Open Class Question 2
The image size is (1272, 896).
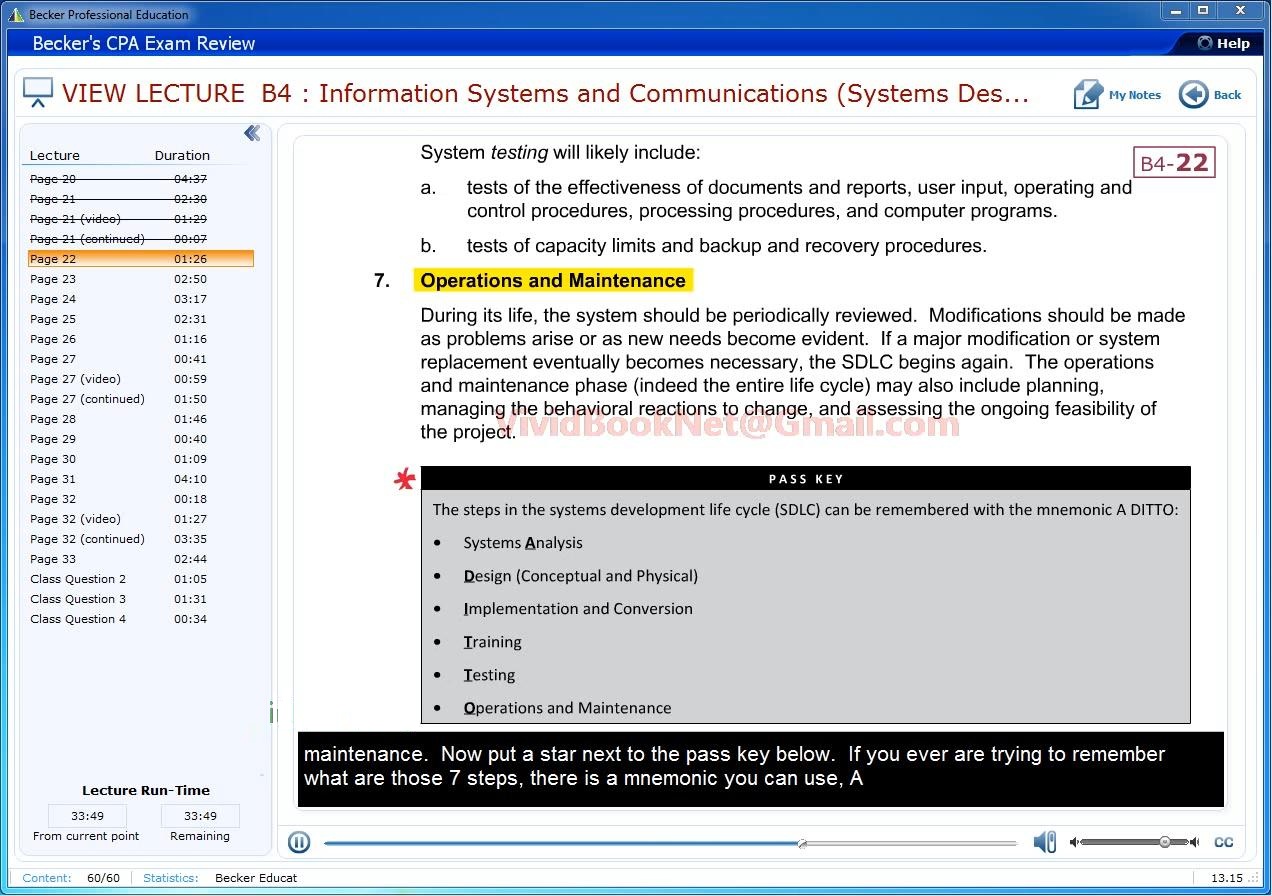click(x=140, y=579)
